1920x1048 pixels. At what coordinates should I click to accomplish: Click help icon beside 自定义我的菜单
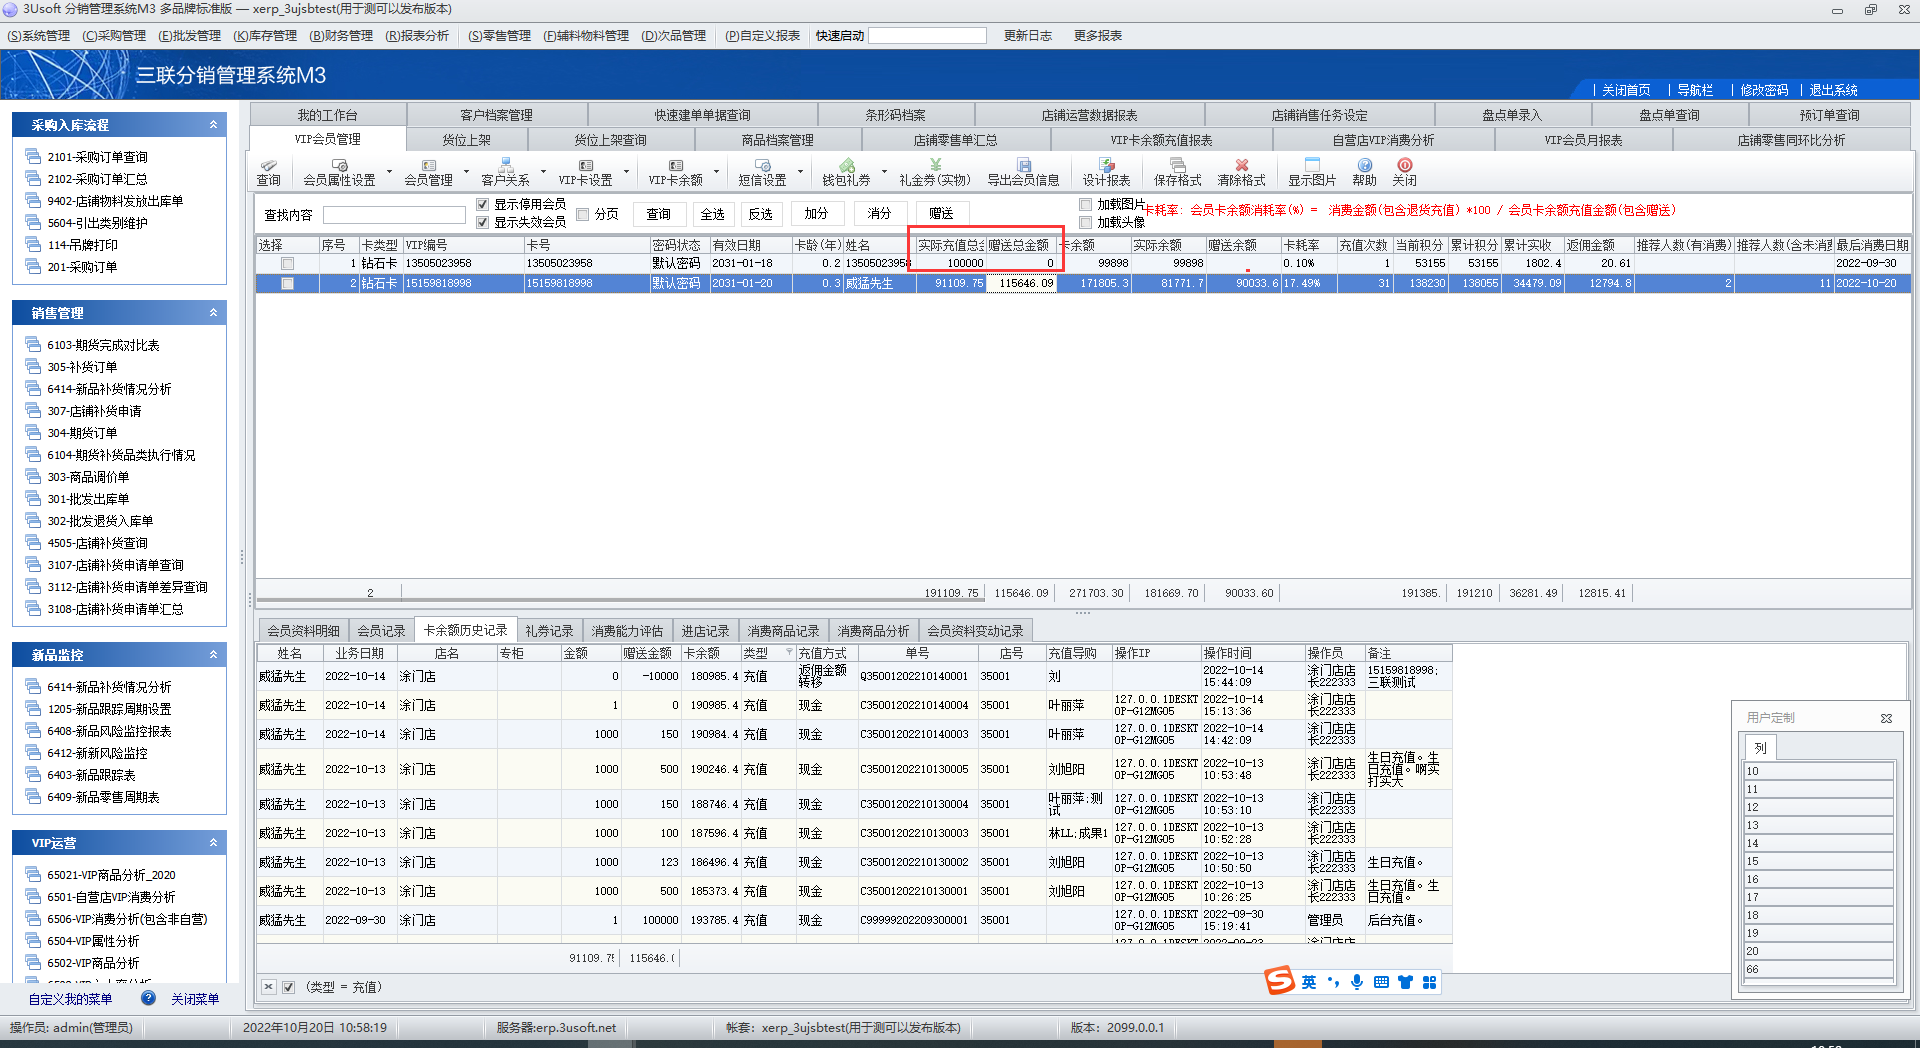click(148, 998)
